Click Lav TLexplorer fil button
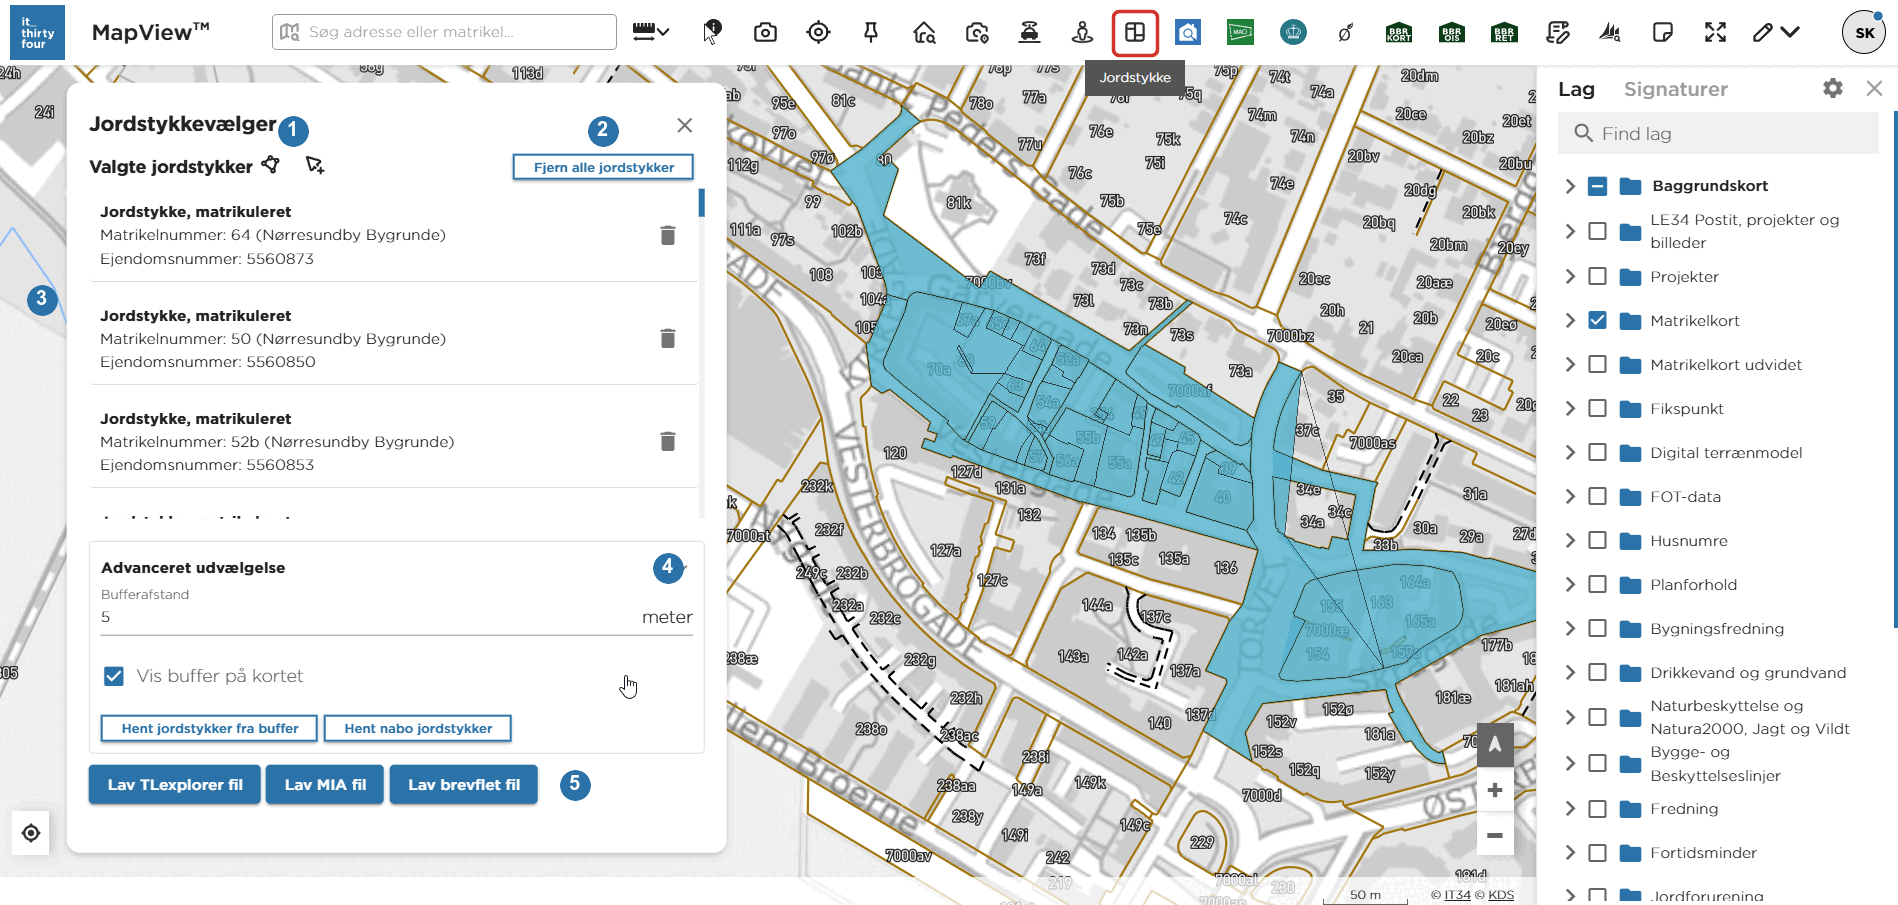The image size is (1898, 905). (x=175, y=785)
